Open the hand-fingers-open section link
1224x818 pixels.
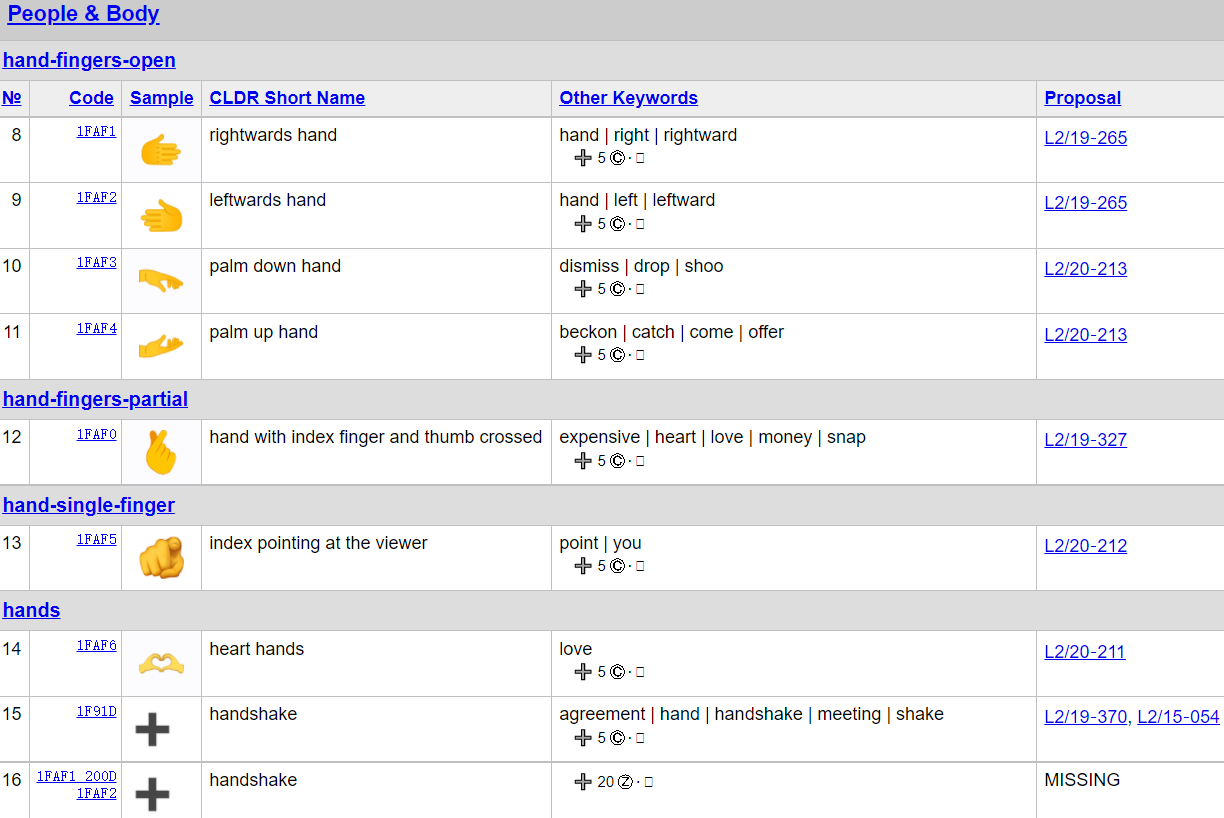89,61
